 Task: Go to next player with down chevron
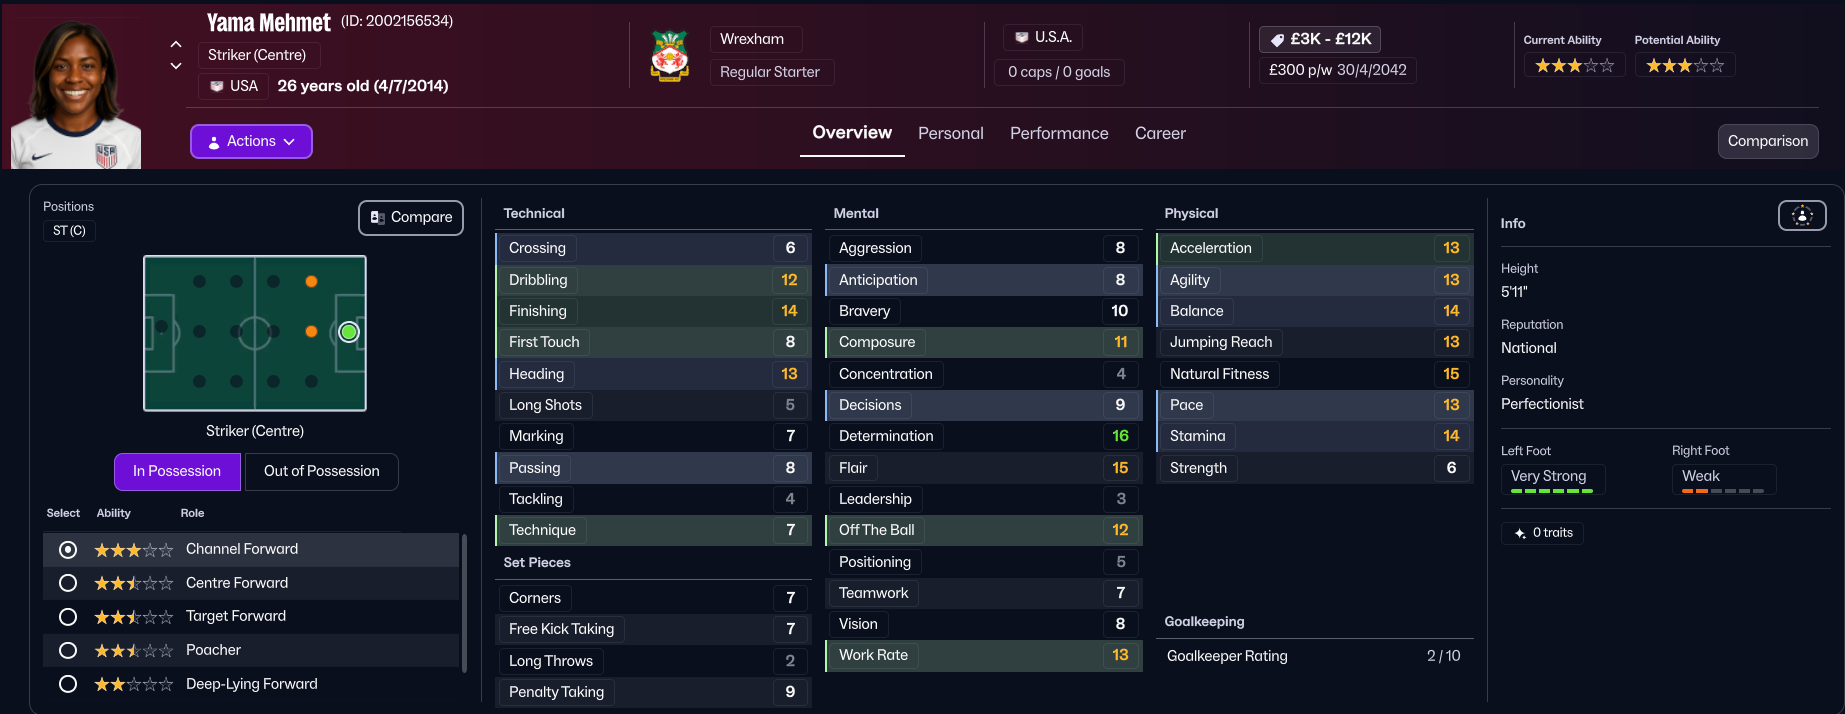pos(176,66)
